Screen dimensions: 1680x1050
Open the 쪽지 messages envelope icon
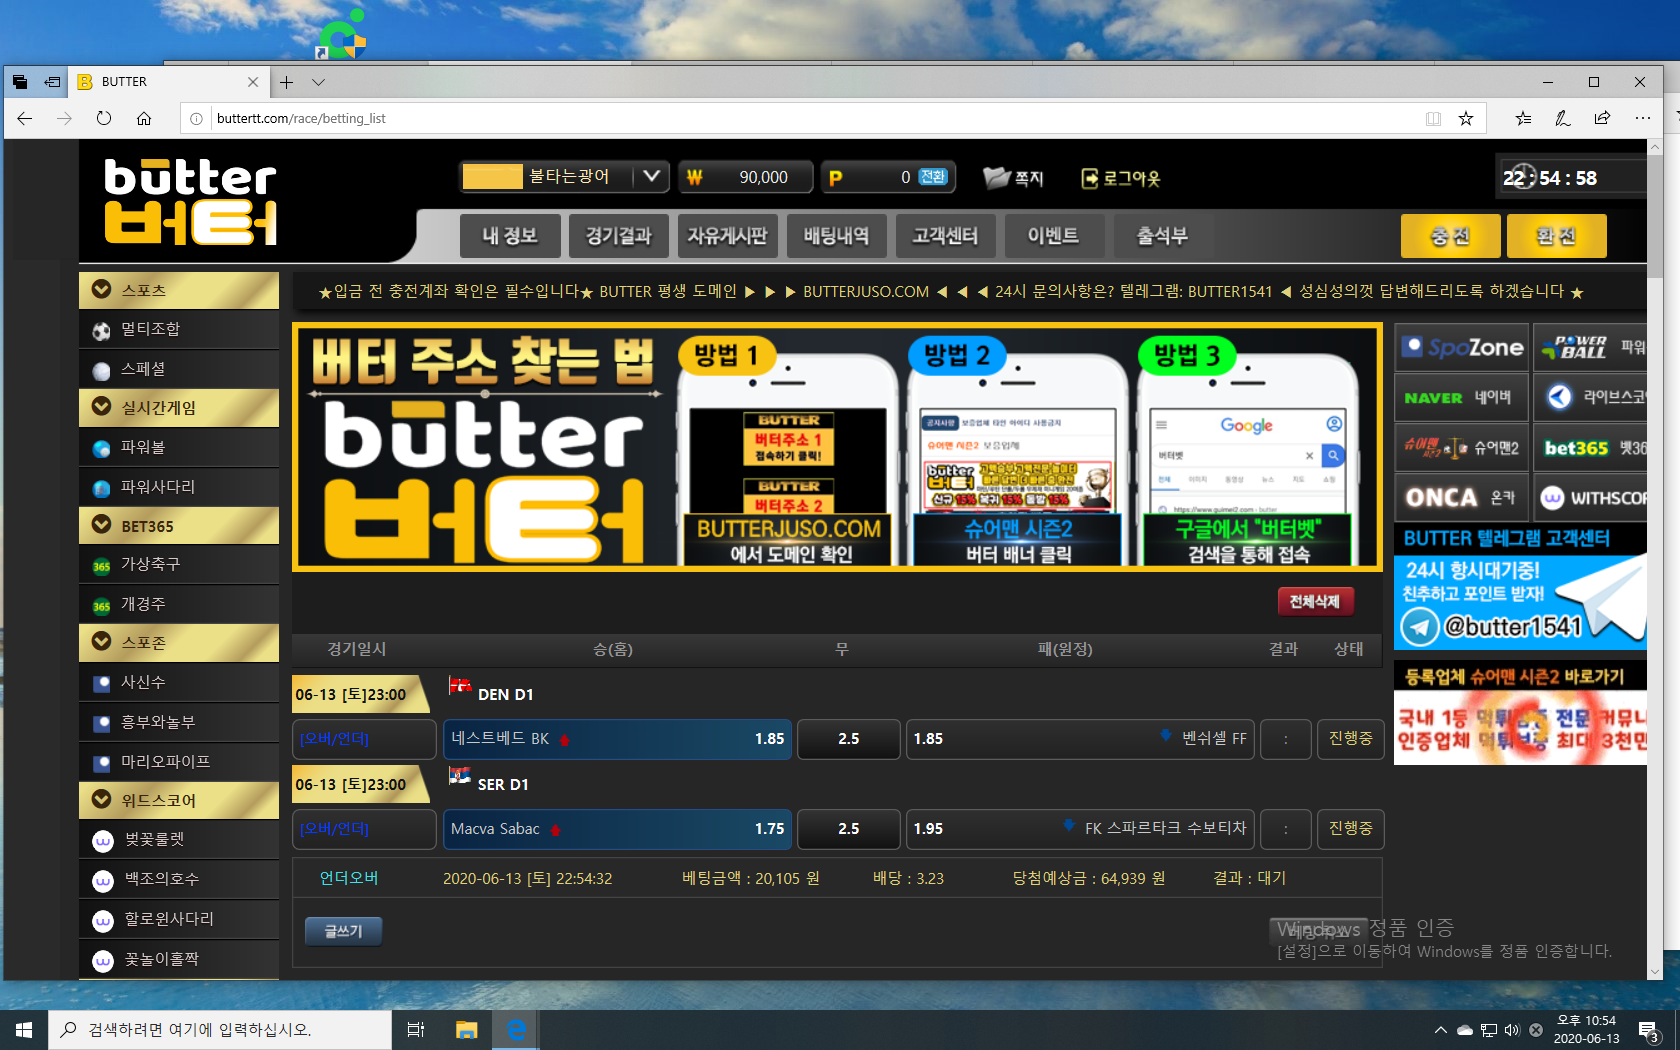pos(997,178)
